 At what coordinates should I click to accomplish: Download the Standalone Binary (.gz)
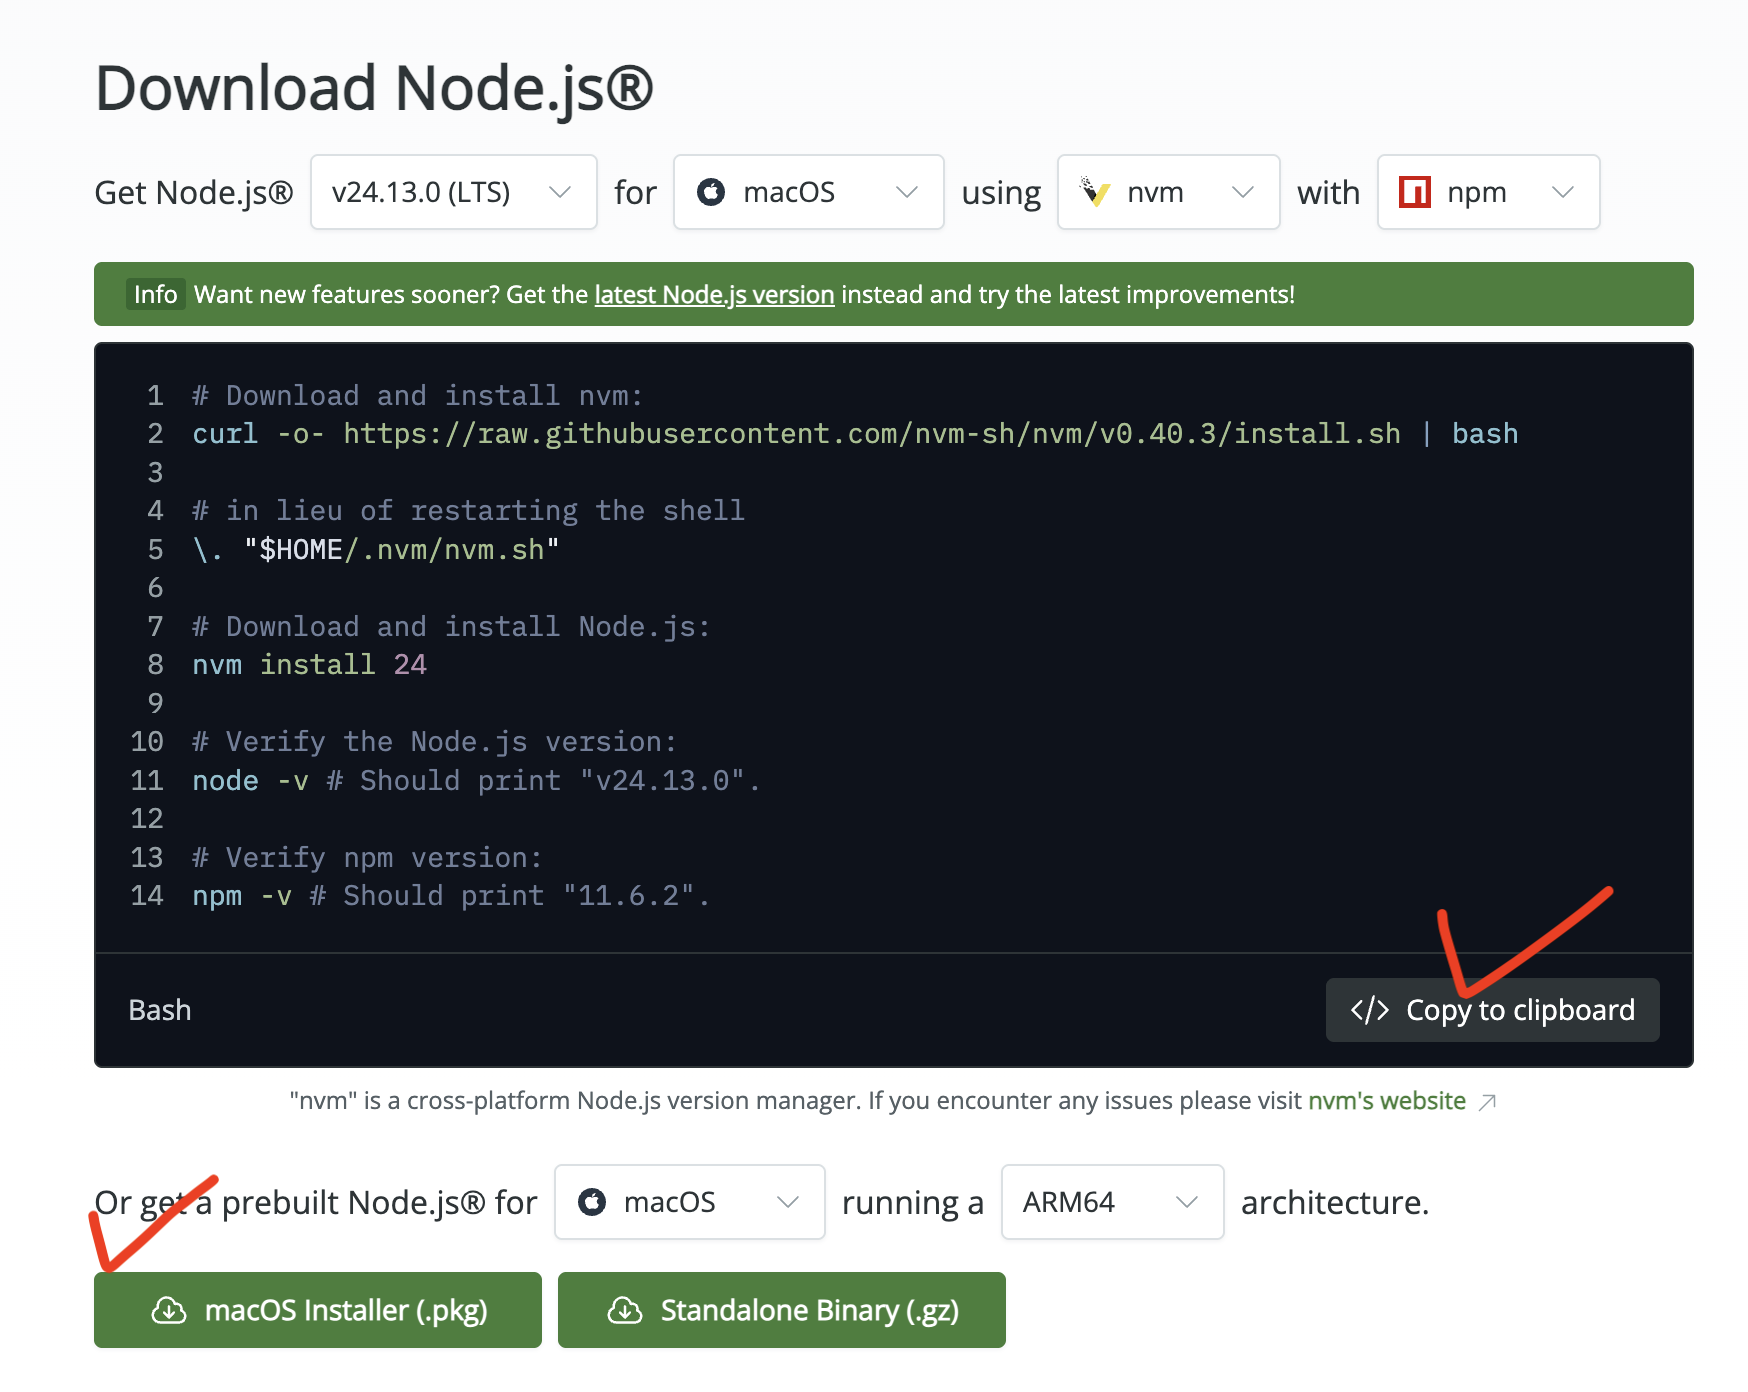[x=782, y=1310]
